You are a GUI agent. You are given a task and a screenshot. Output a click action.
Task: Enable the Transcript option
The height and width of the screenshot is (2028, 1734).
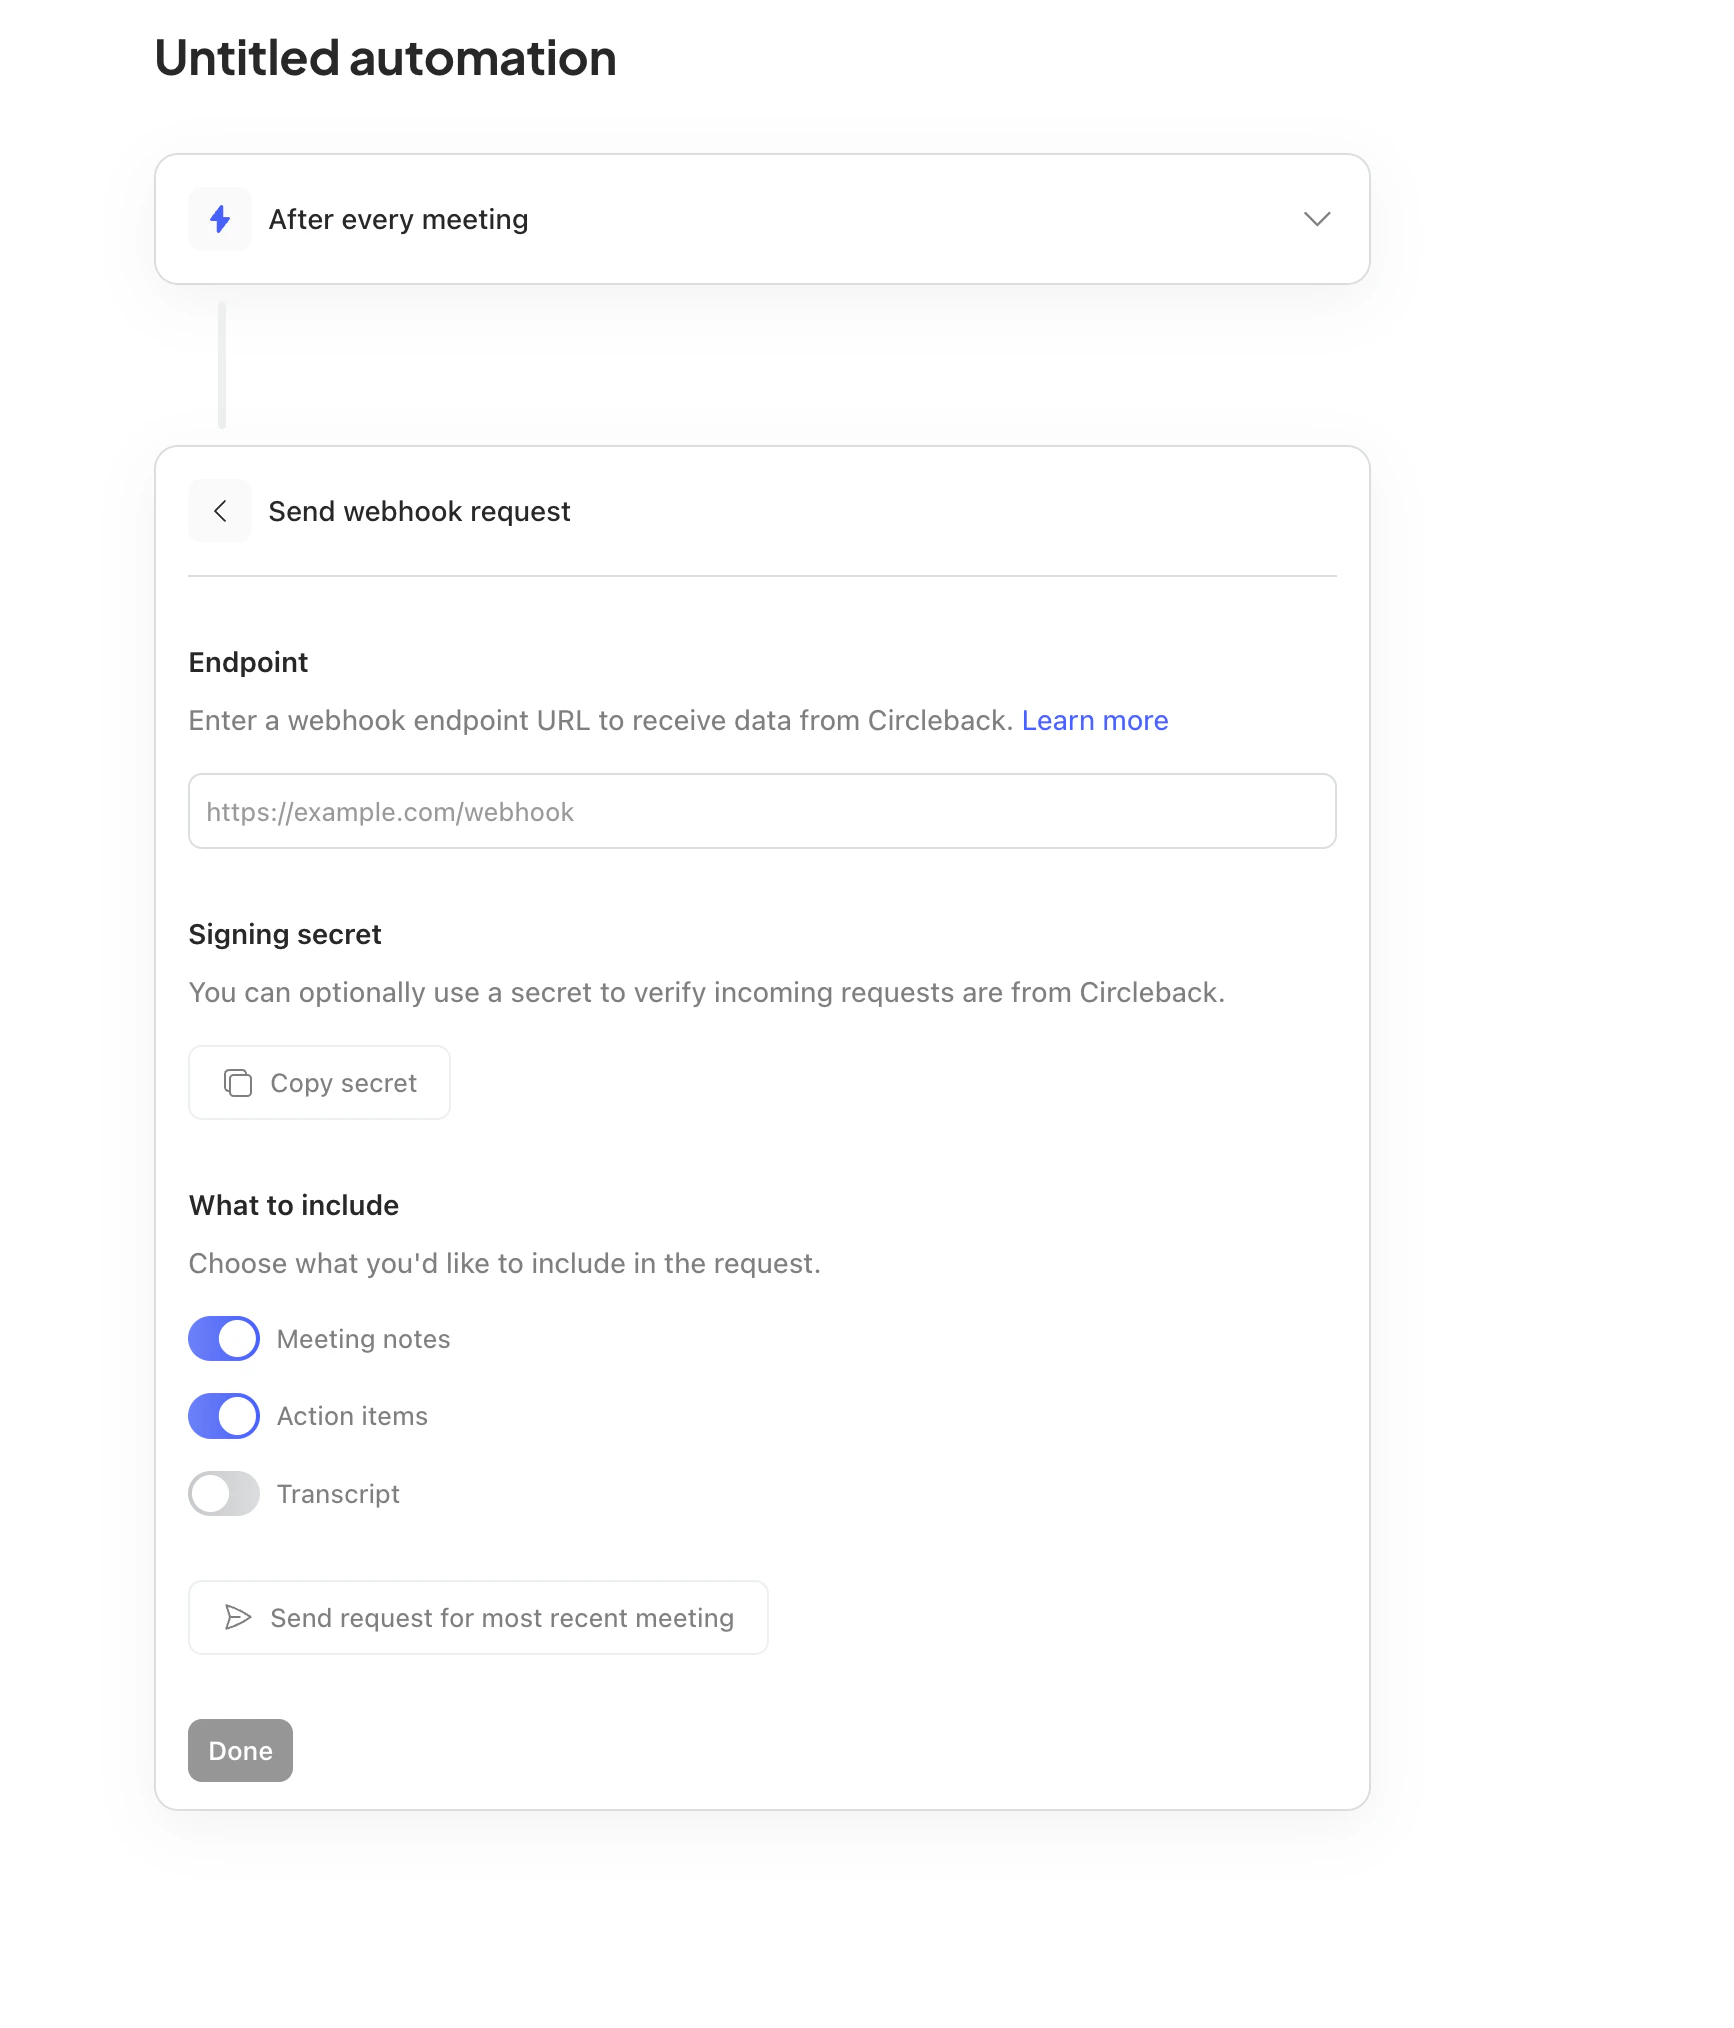tap(223, 1493)
